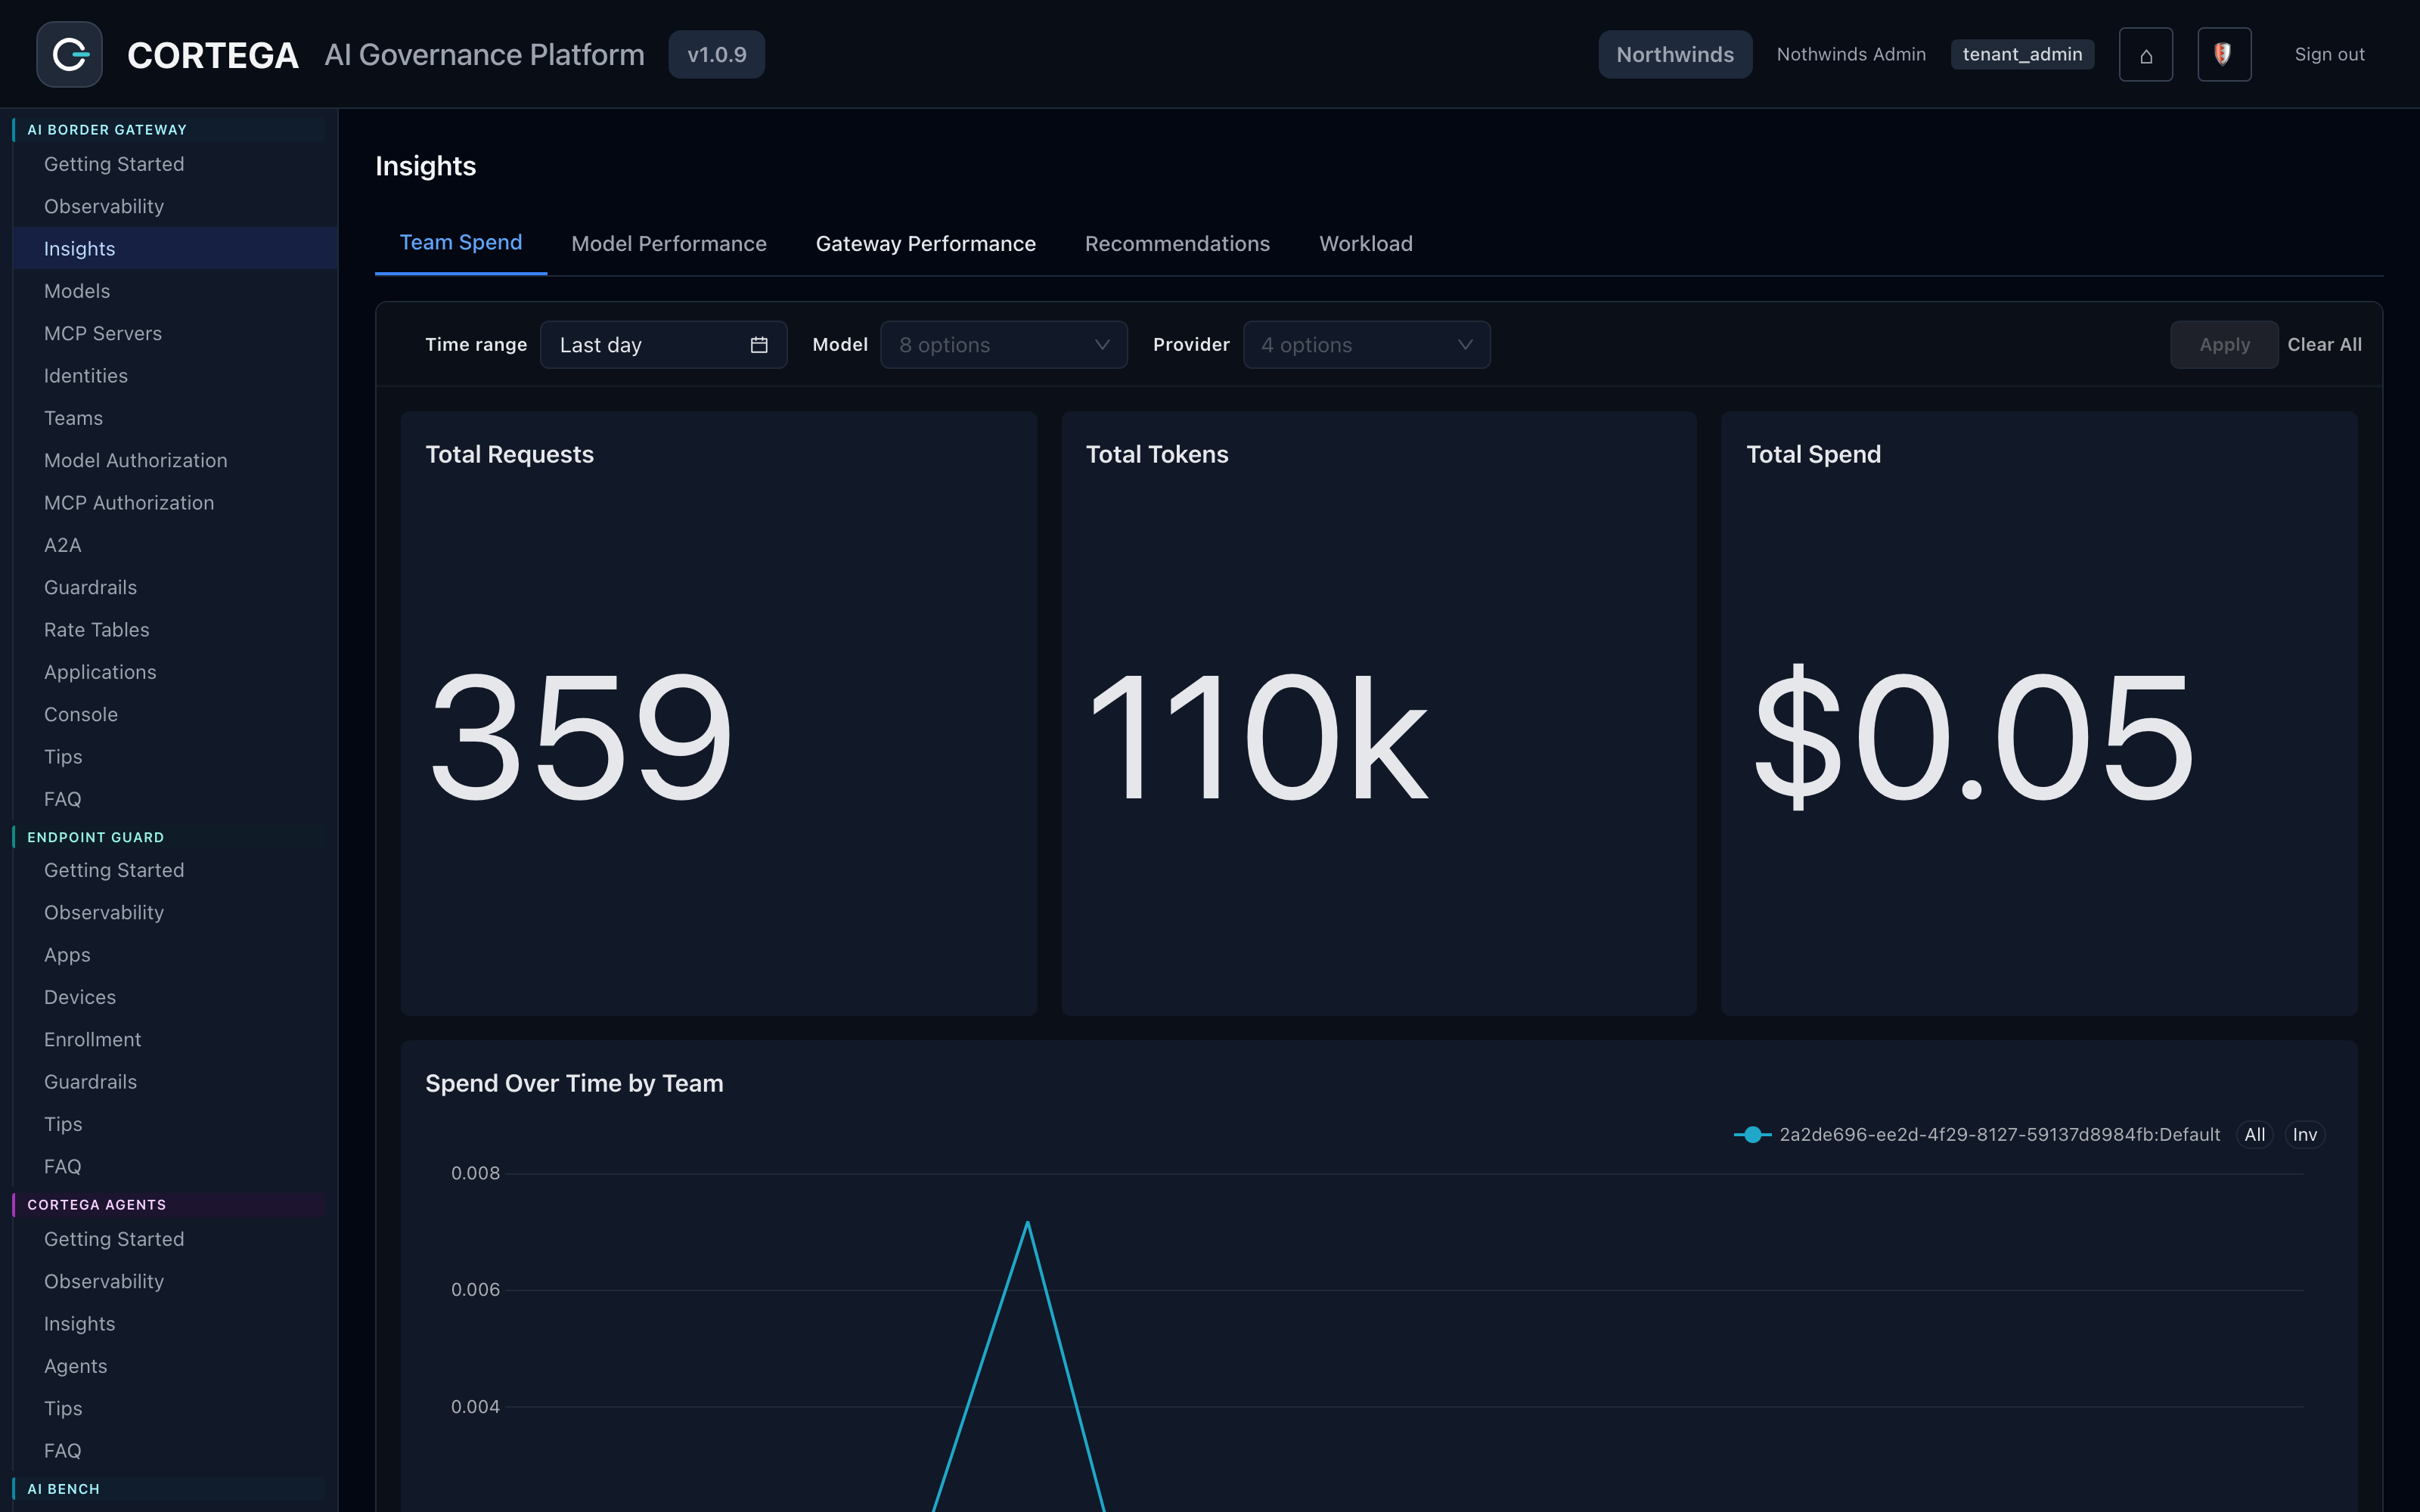Open Model Authorization

click(x=175, y=460)
